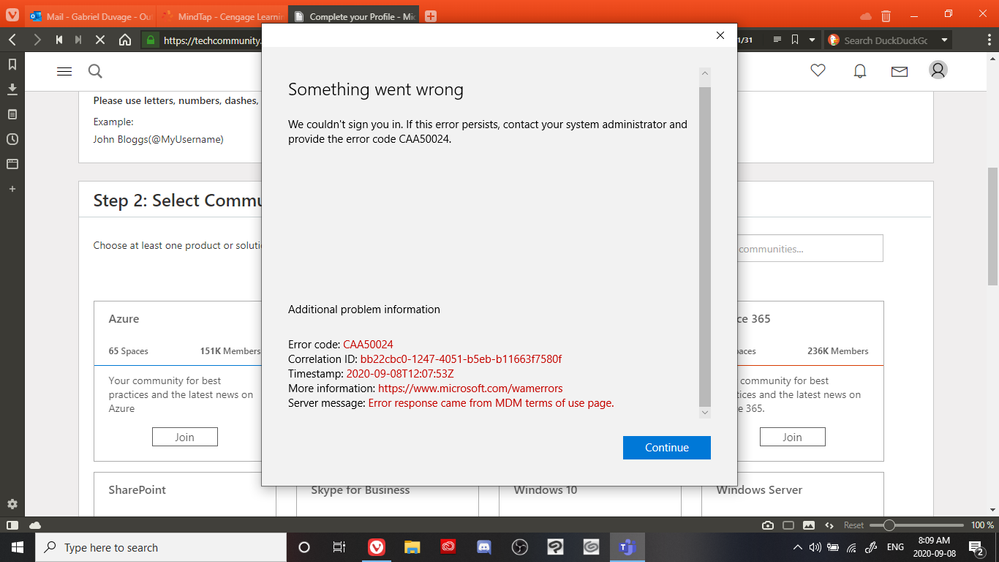Open the Bookmarks panel in sidebar
Image resolution: width=999 pixels, height=562 pixels.
(12, 64)
